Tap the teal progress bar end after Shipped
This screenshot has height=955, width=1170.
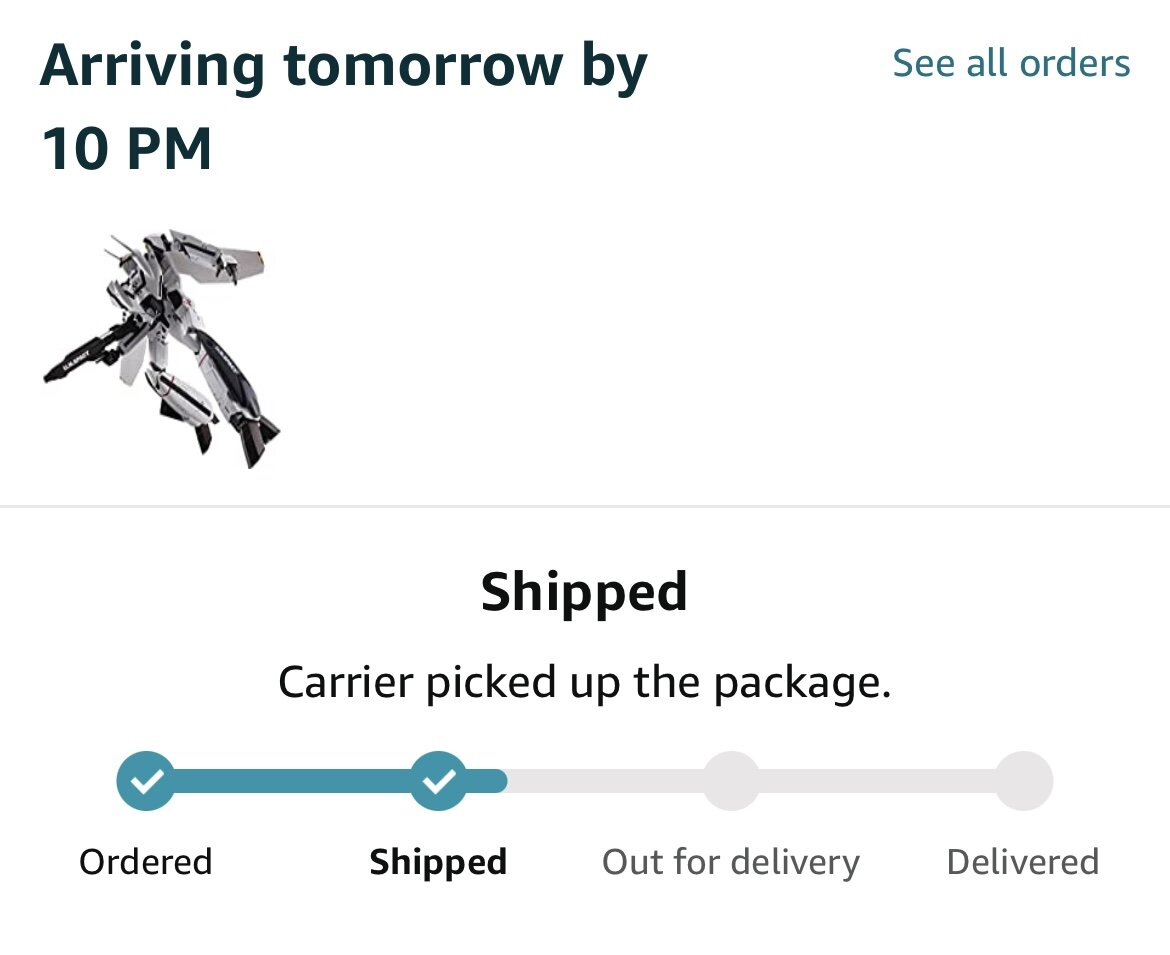coord(488,780)
